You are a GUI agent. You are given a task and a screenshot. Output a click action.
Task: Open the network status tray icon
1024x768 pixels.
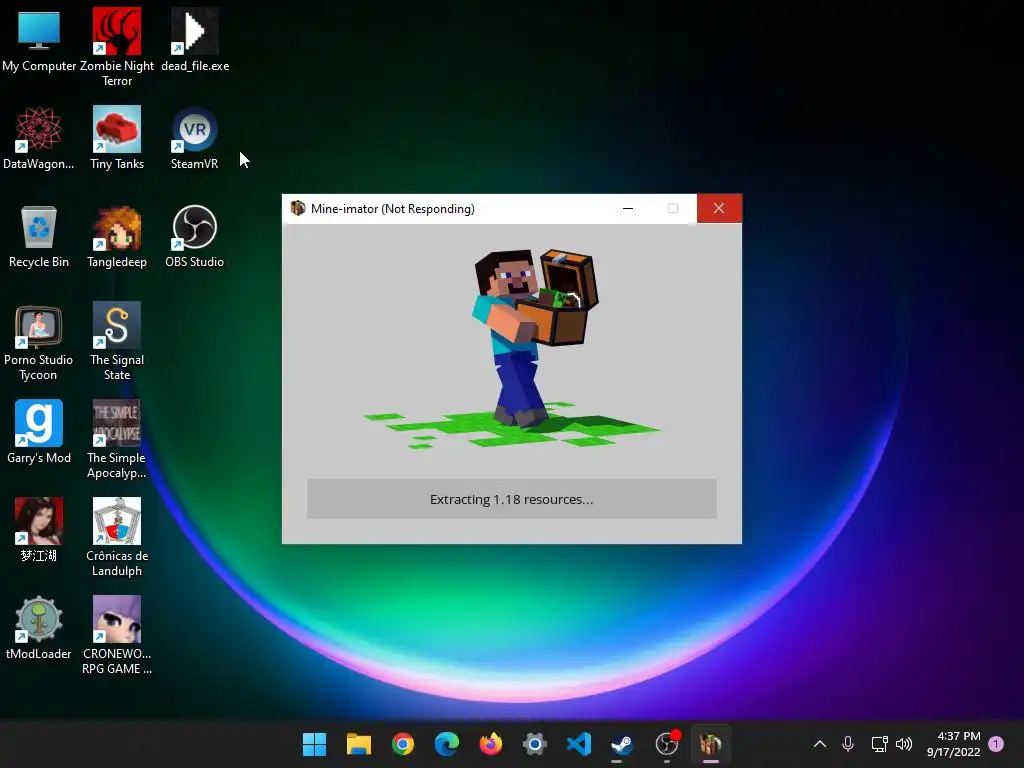pos(880,744)
